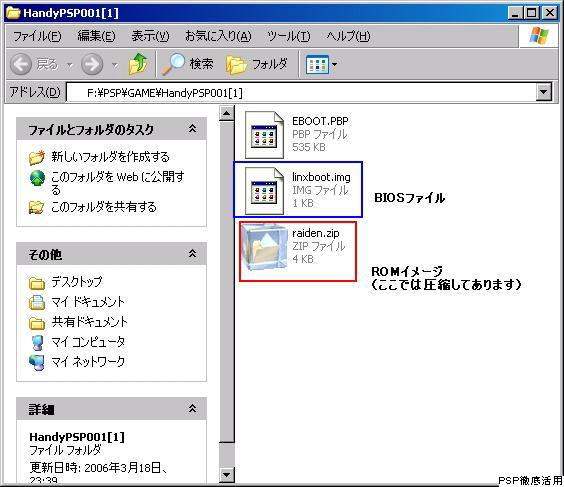Open the ツール(T) menu

289,36
